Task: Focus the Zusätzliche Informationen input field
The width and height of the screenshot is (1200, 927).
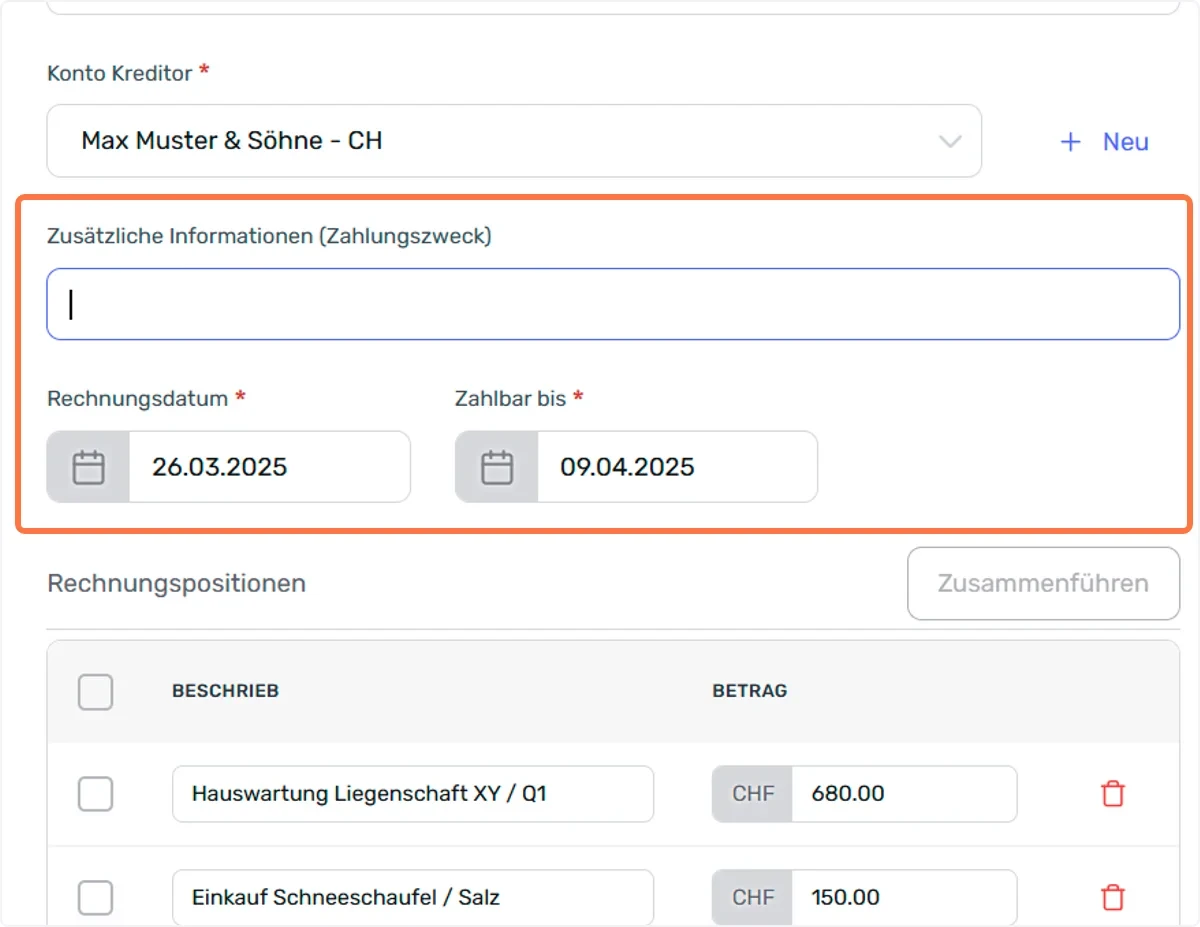Action: point(613,304)
